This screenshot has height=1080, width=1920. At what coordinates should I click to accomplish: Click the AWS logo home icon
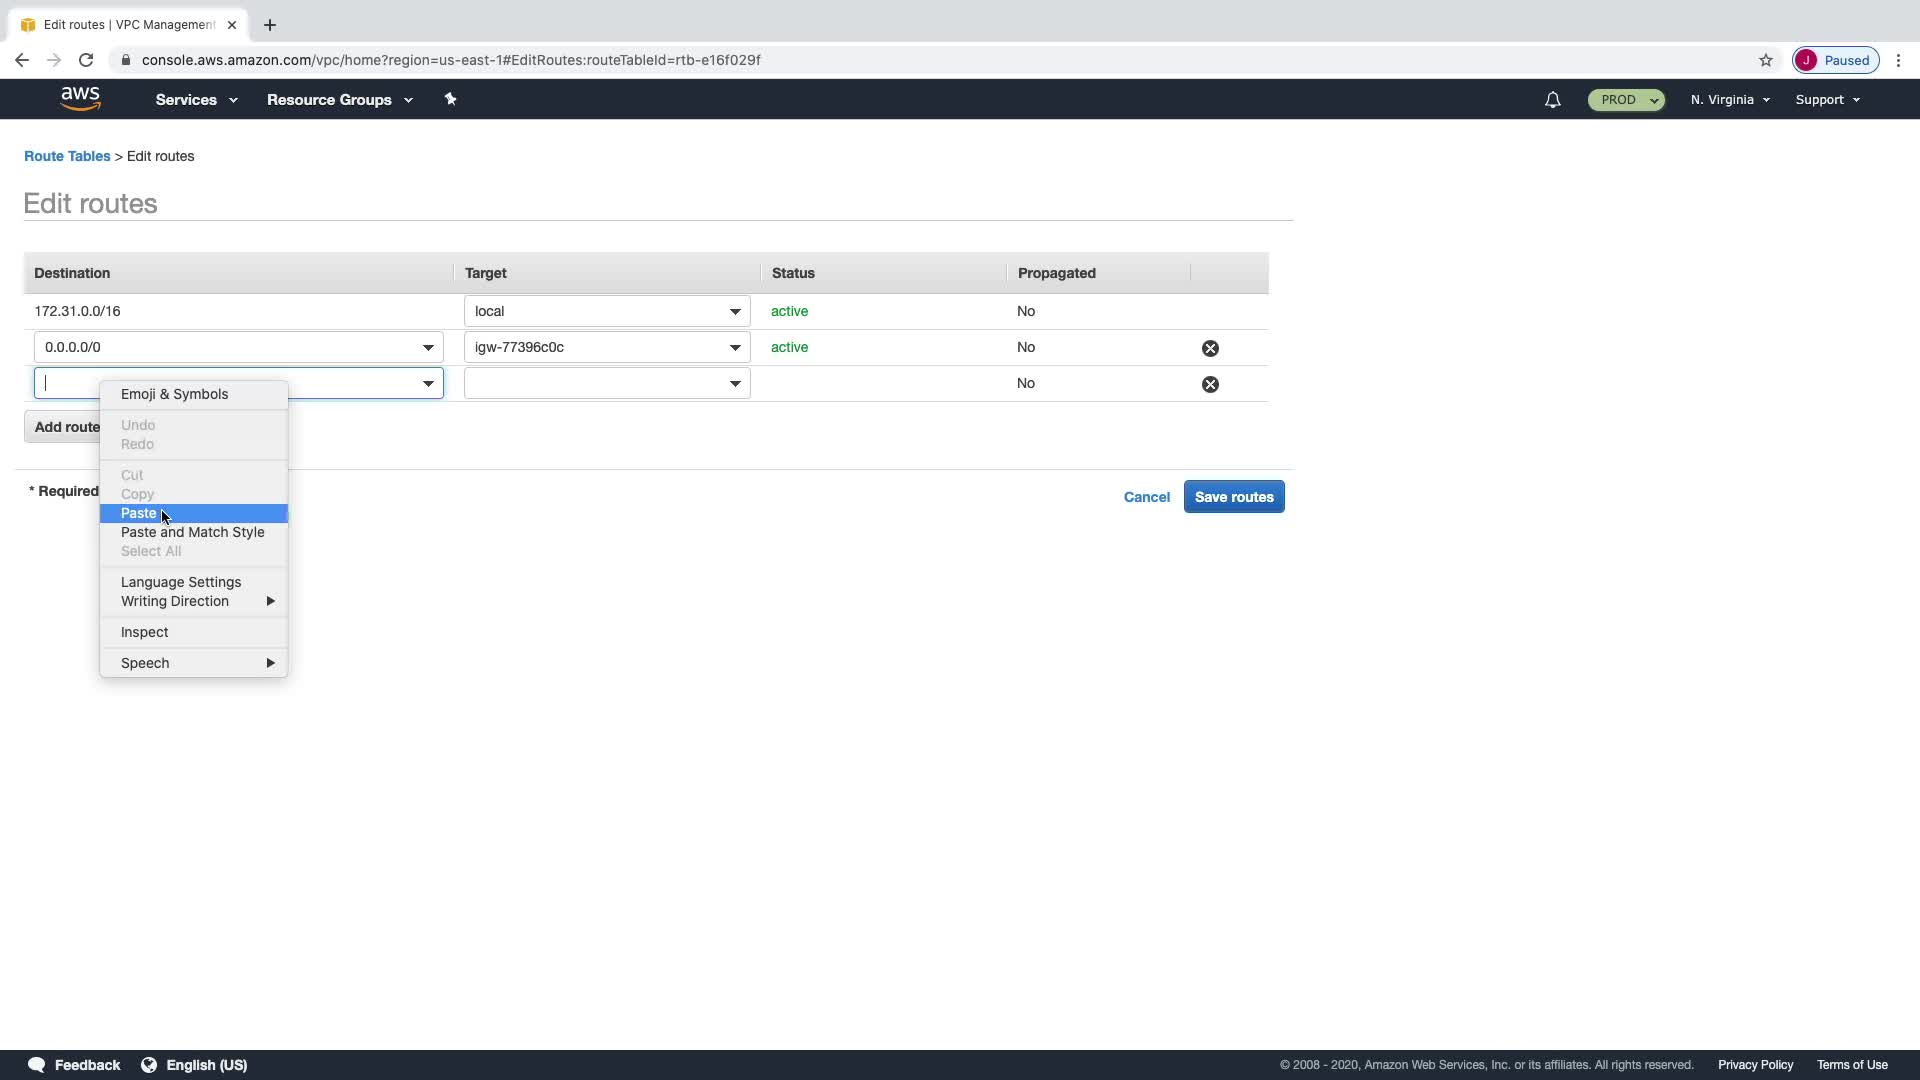coord(80,99)
